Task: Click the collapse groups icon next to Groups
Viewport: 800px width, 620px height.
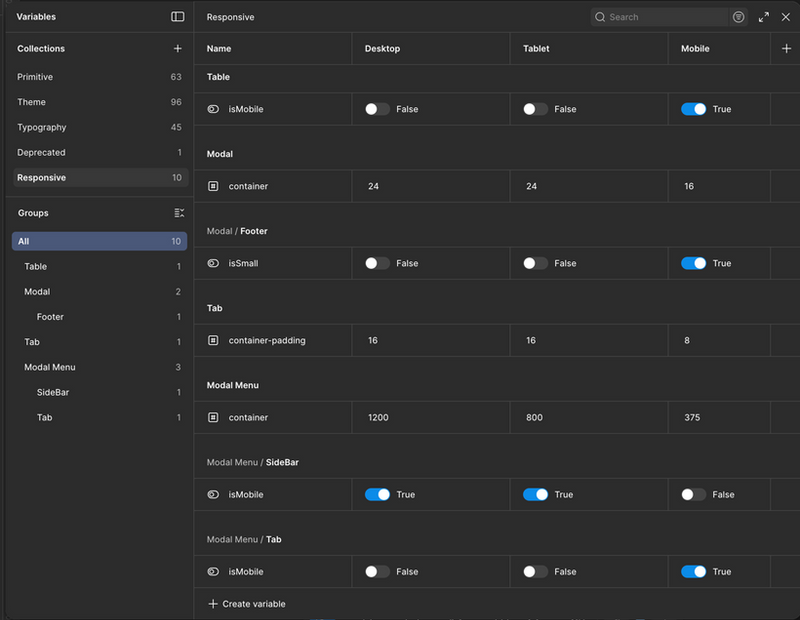Action: 179,213
